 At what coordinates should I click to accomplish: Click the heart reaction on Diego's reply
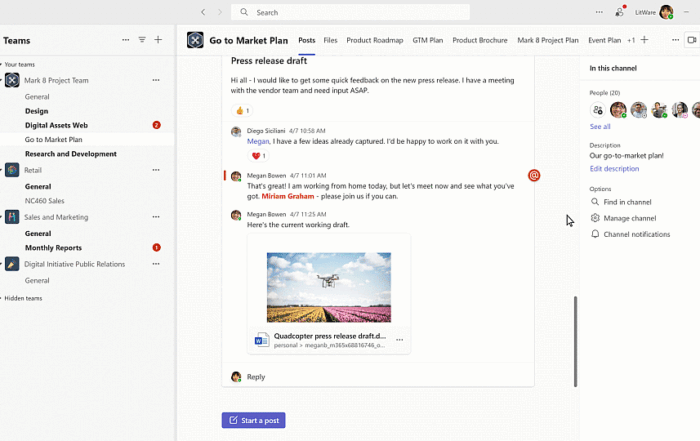coord(259,156)
